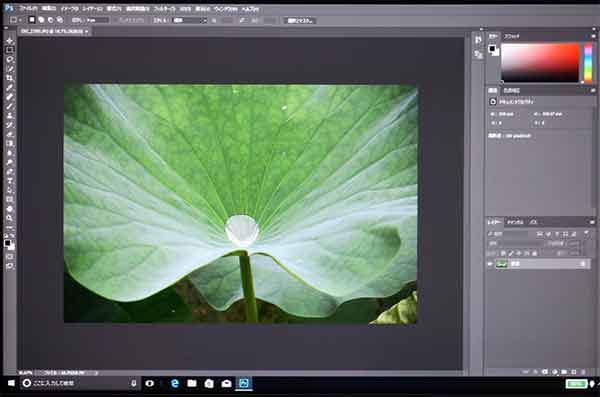The height and width of the screenshot is (397, 600).
Task: Select the Quick Selection tool
Action: (x=10, y=69)
